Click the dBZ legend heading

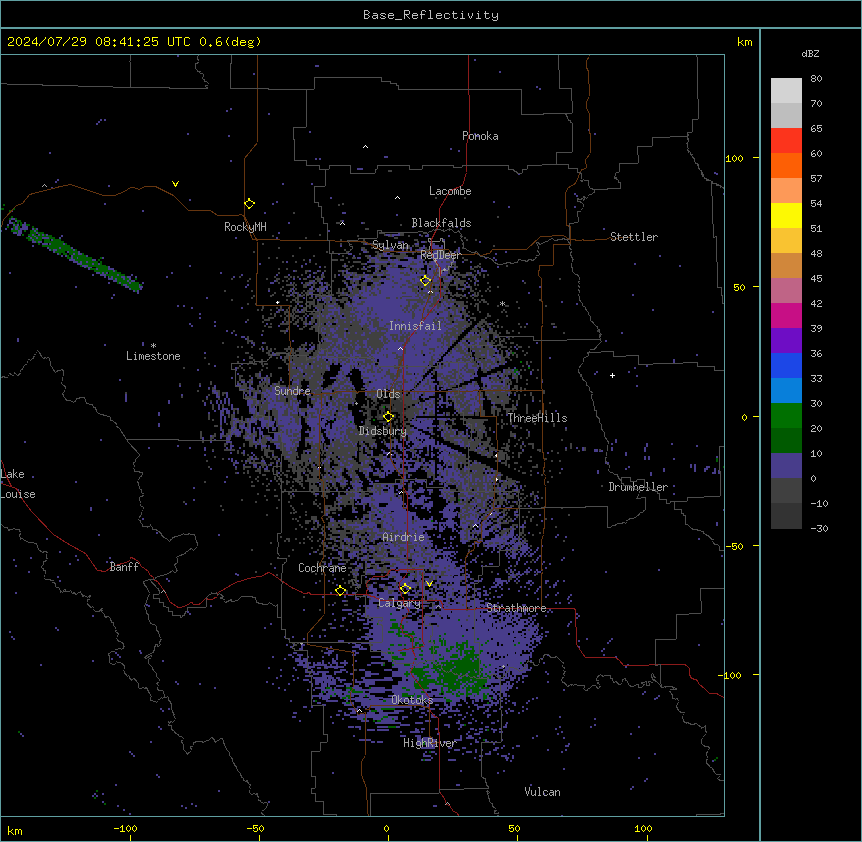pos(810,53)
